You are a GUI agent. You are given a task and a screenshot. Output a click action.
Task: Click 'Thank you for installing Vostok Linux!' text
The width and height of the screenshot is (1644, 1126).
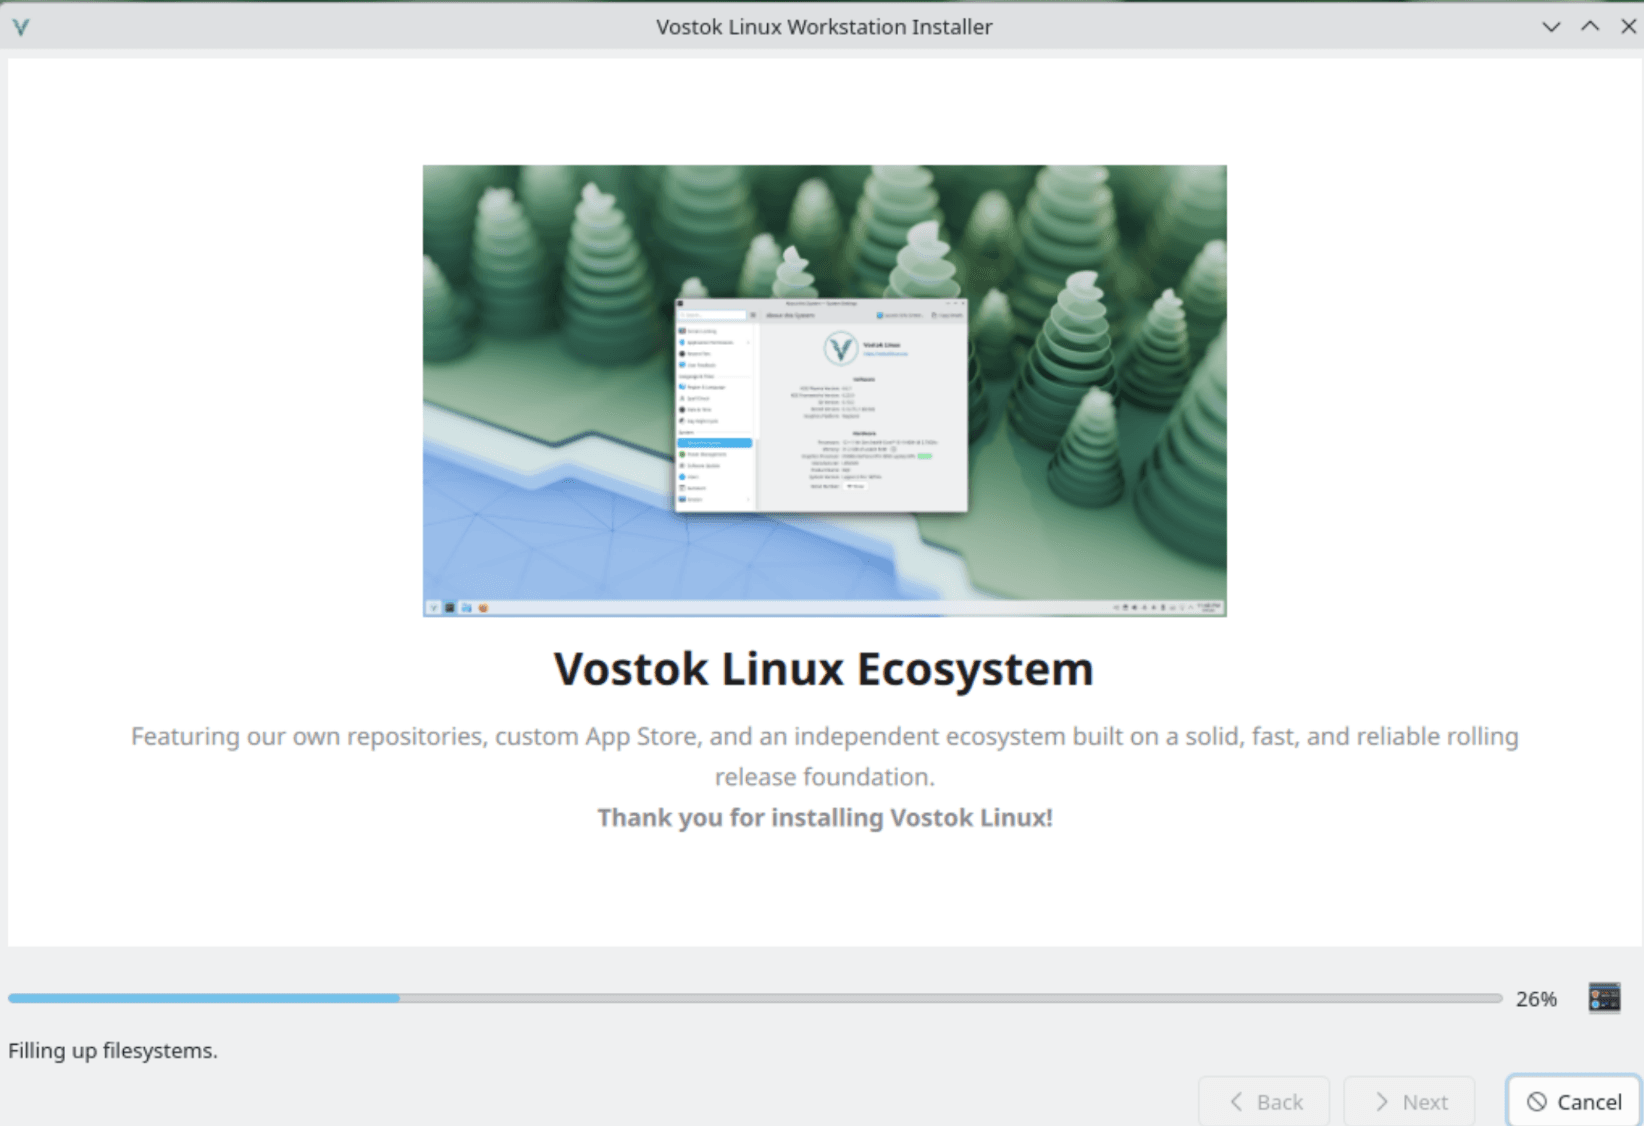pos(825,817)
